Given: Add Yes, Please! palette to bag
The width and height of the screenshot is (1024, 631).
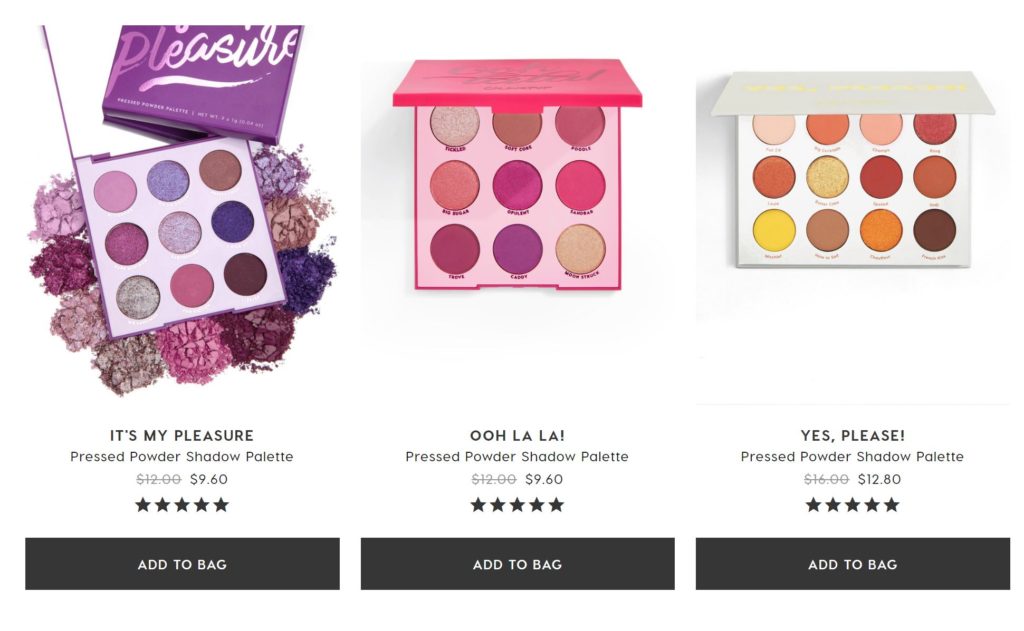Looking at the screenshot, I should [x=852, y=564].
